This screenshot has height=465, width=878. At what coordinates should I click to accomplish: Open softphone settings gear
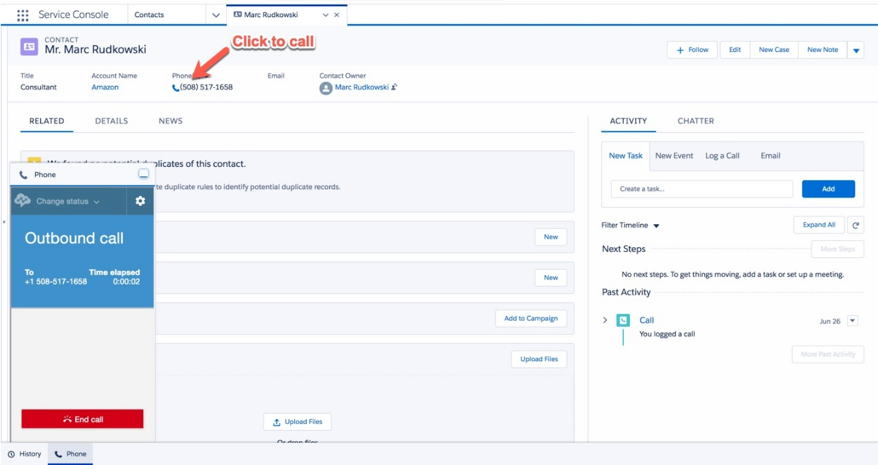(x=140, y=201)
